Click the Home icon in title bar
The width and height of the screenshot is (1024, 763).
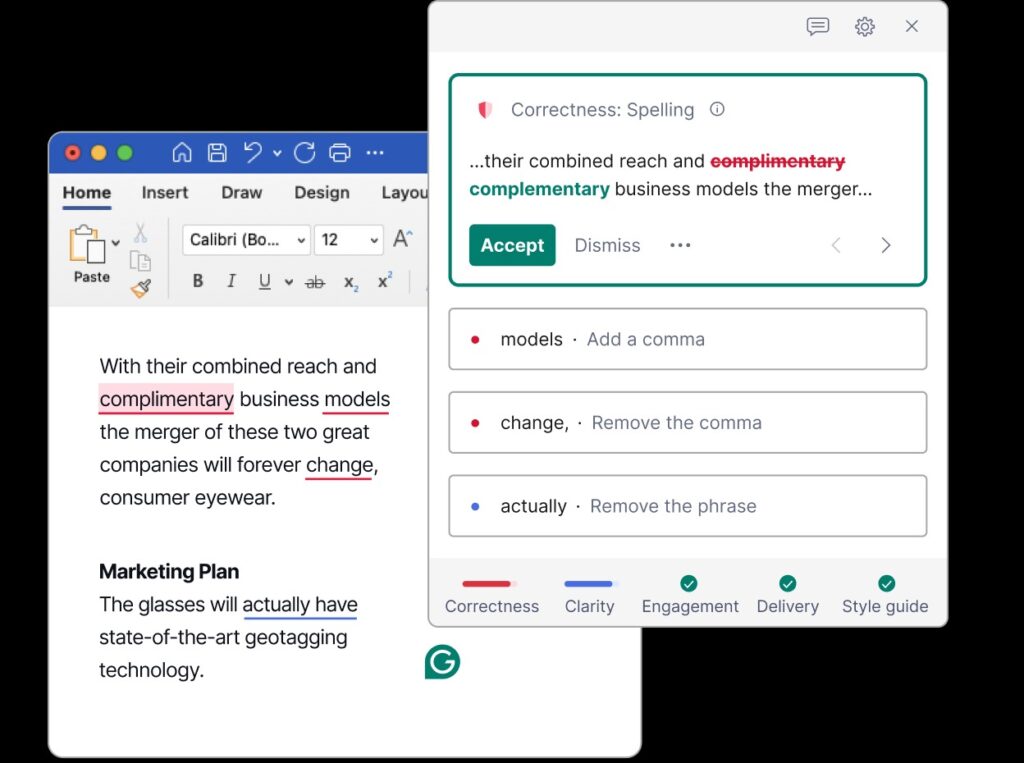[x=182, y=153]
